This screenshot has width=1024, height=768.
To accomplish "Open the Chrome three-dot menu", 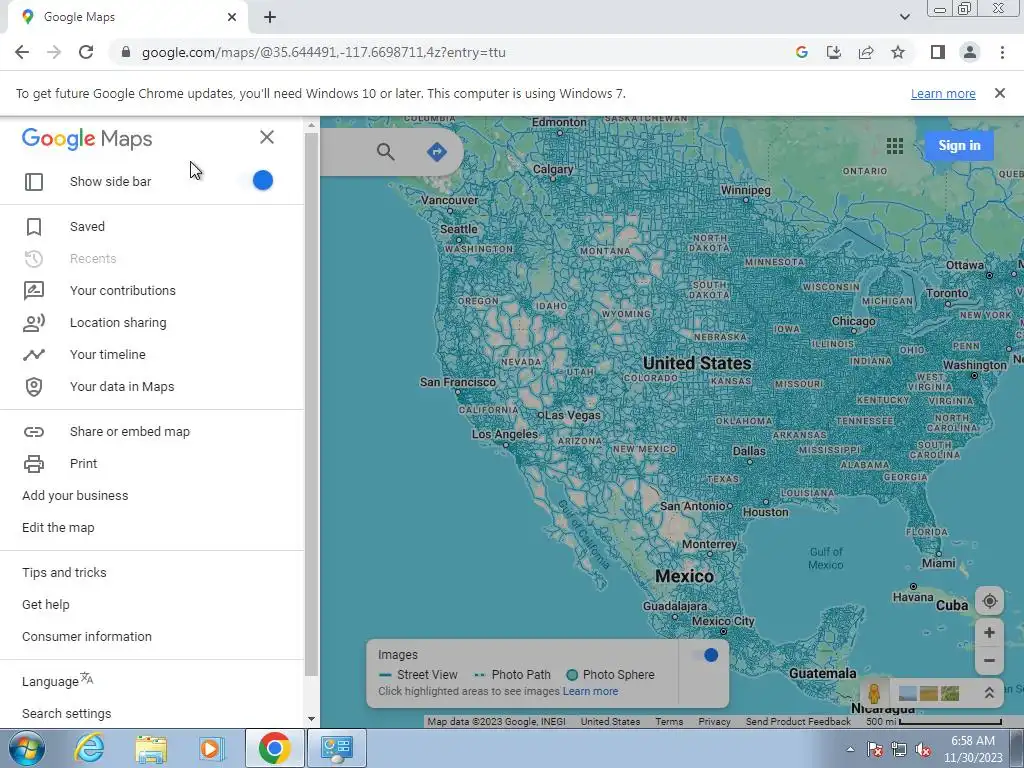I will (1002, 52).
